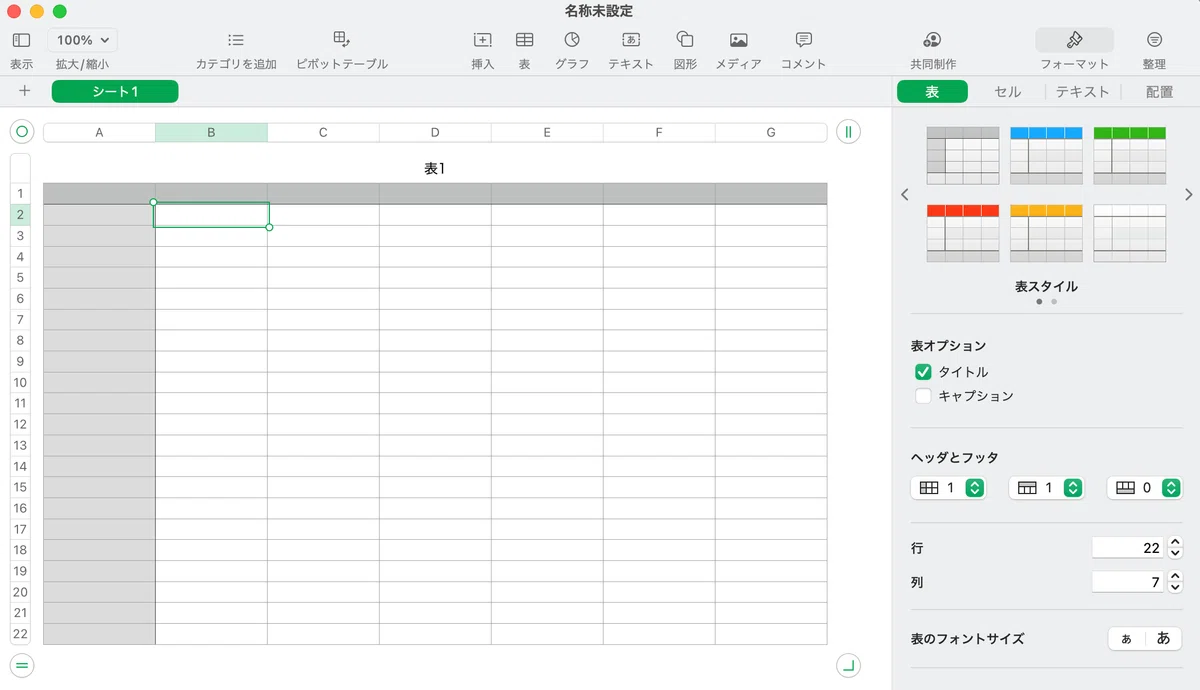
Task: Select the green header table style
Action: [1129, 155]
